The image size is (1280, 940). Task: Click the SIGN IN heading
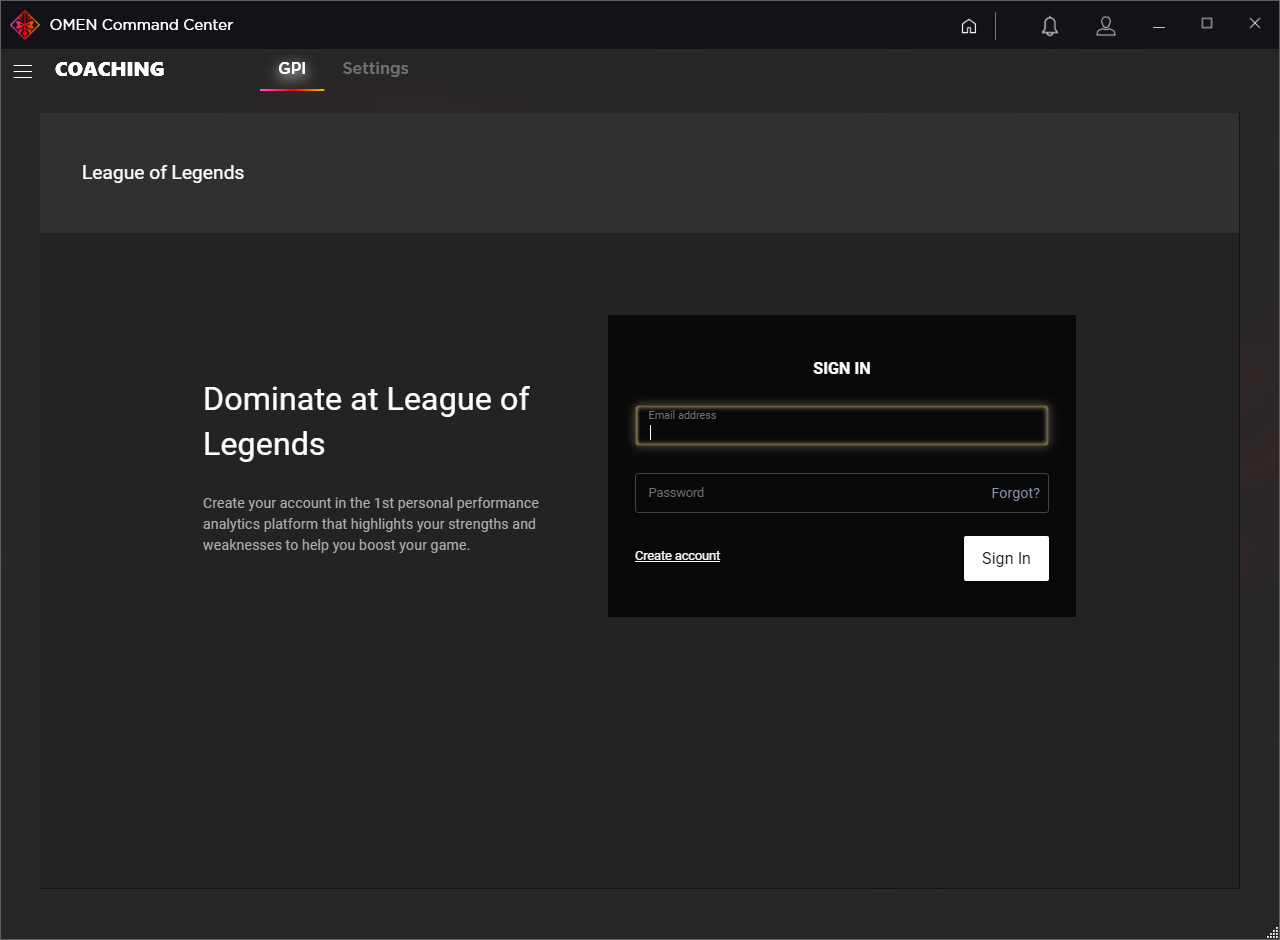(x=842, y=369)
